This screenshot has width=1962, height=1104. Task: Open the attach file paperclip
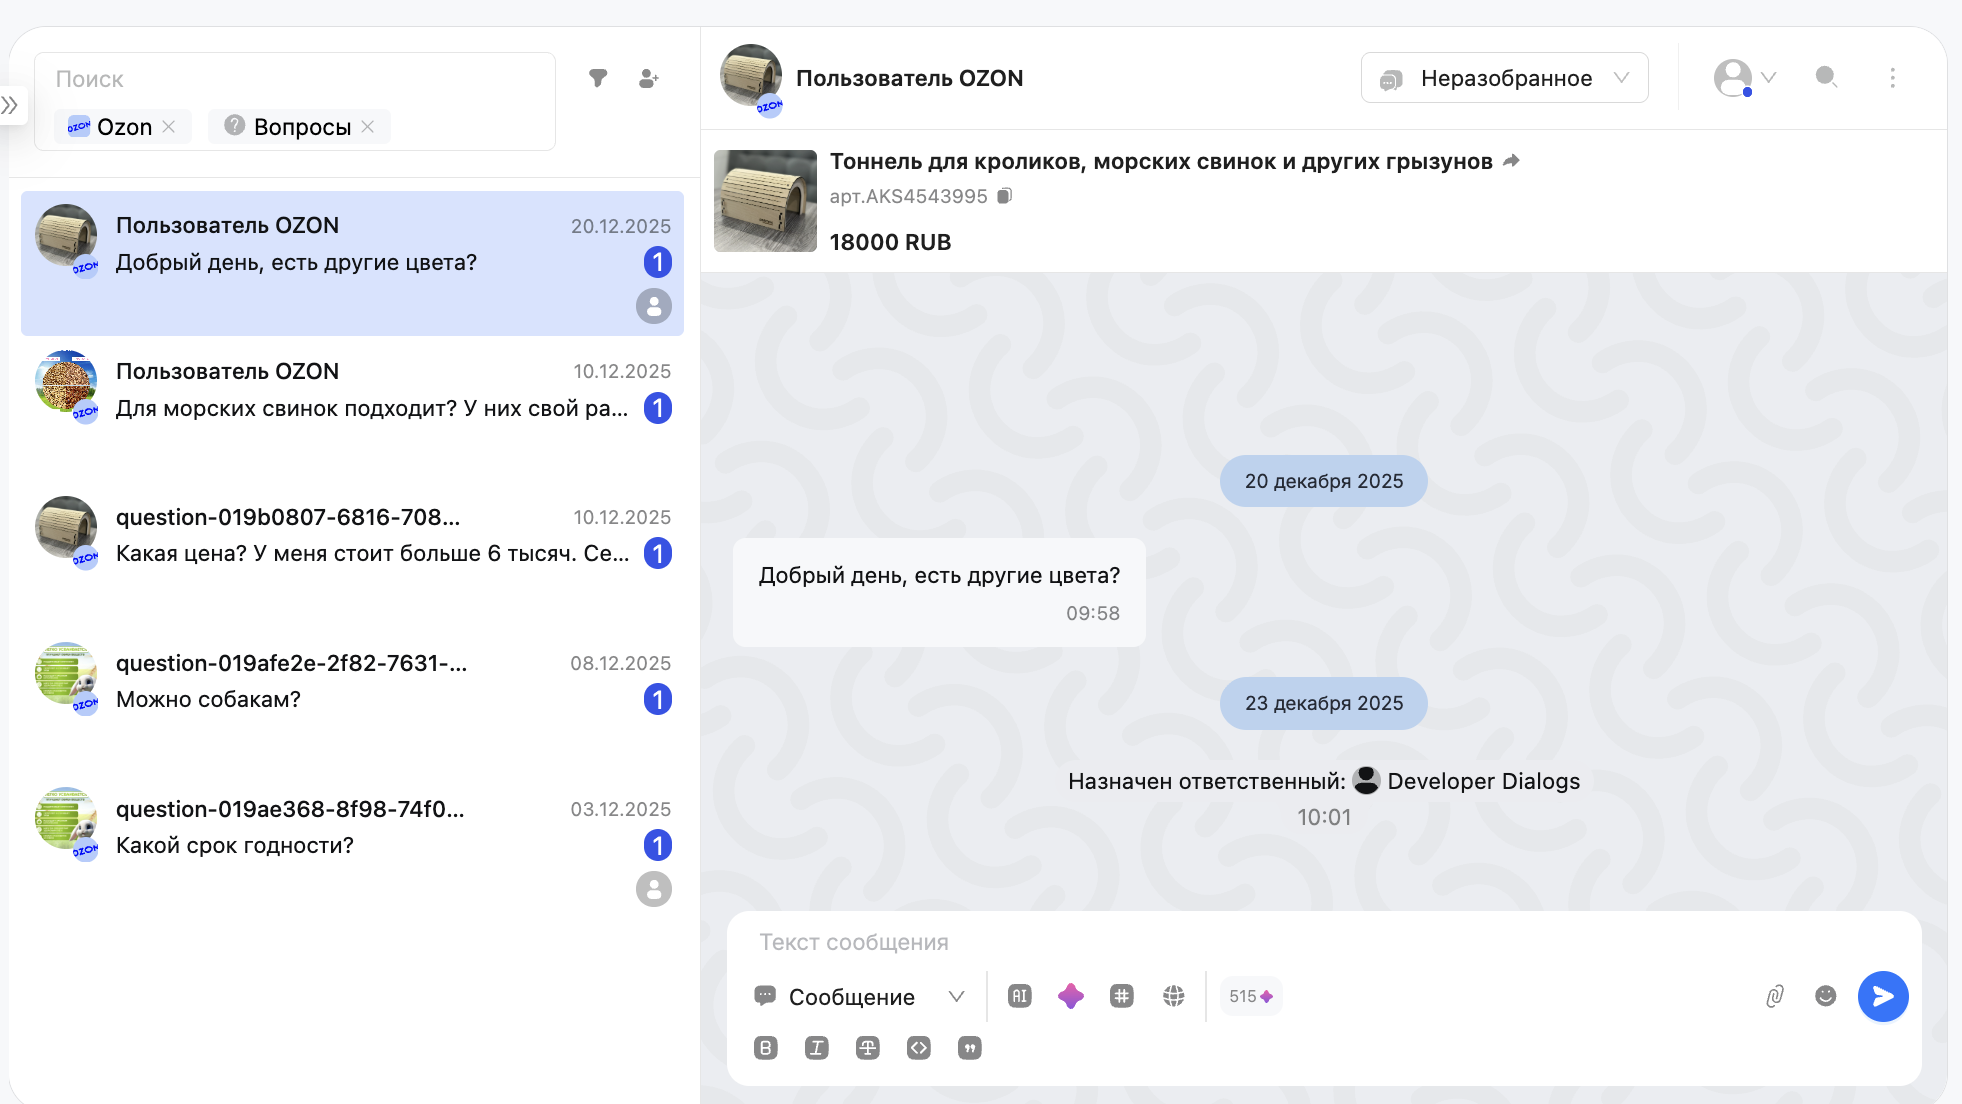(x=1775, y=996)
